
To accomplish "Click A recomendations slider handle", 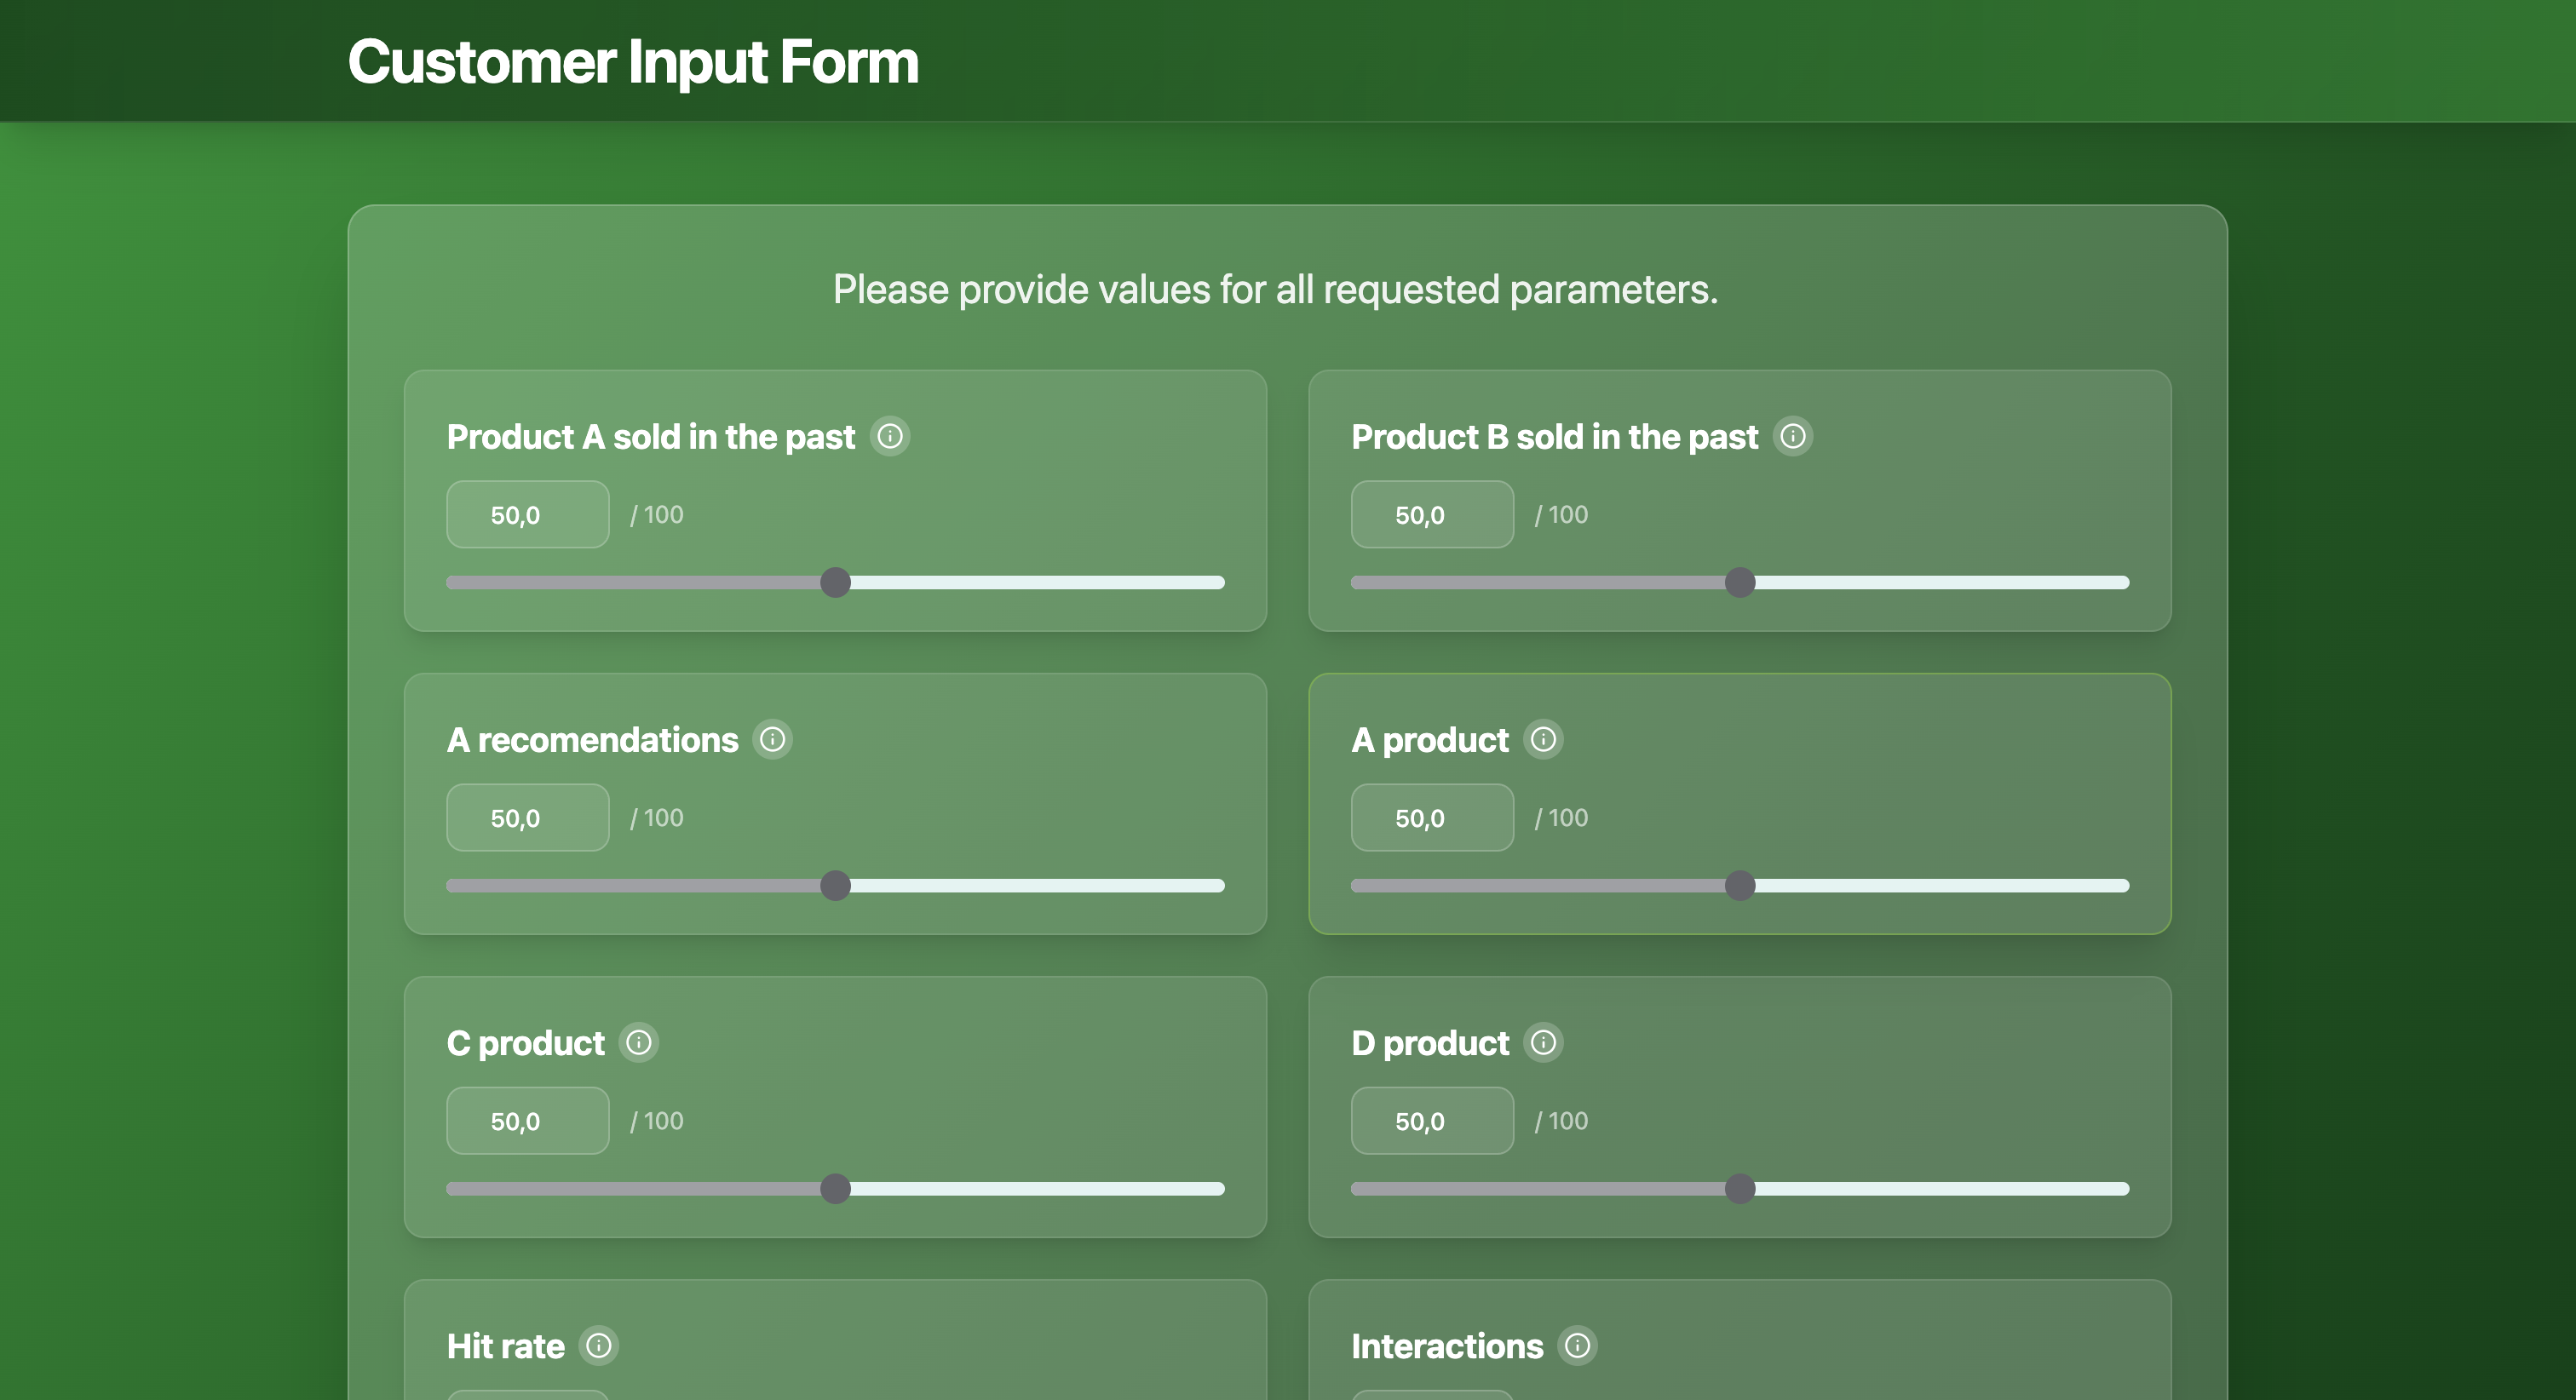I will click(835, 885).
